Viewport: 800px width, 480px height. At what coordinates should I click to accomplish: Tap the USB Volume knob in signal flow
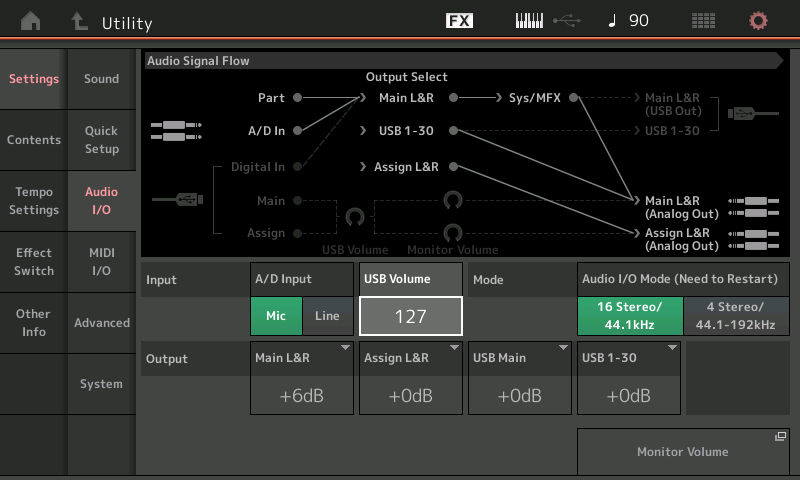[x=354, y=216]
